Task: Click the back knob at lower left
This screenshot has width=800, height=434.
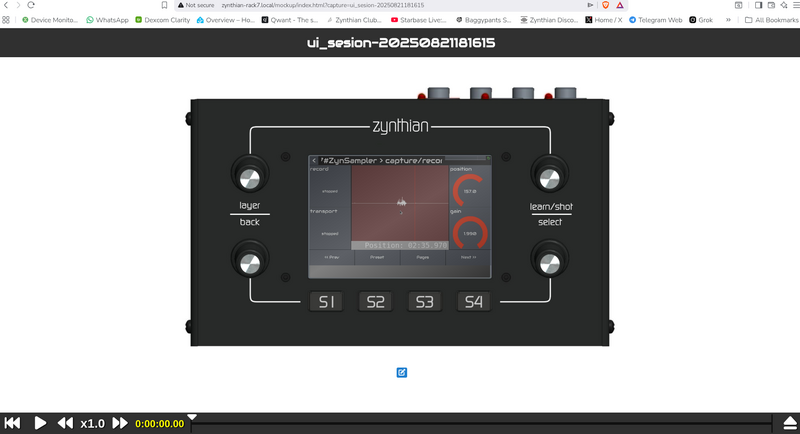Action: coord(249,261)
